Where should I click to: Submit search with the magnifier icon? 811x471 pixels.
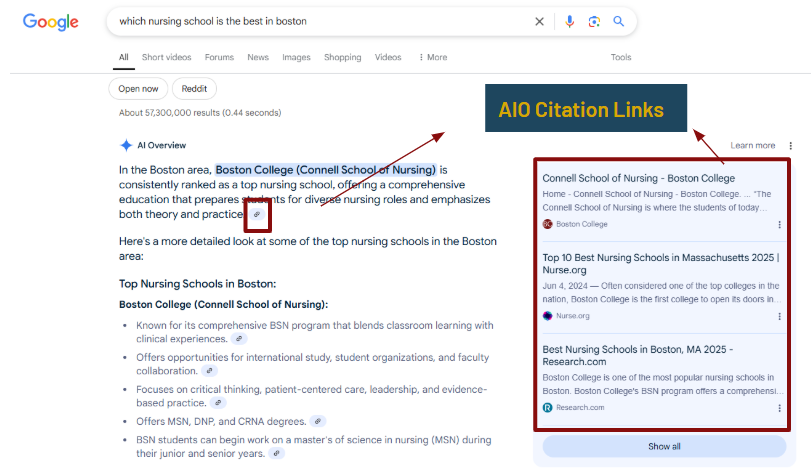click(x=619, y=21)
